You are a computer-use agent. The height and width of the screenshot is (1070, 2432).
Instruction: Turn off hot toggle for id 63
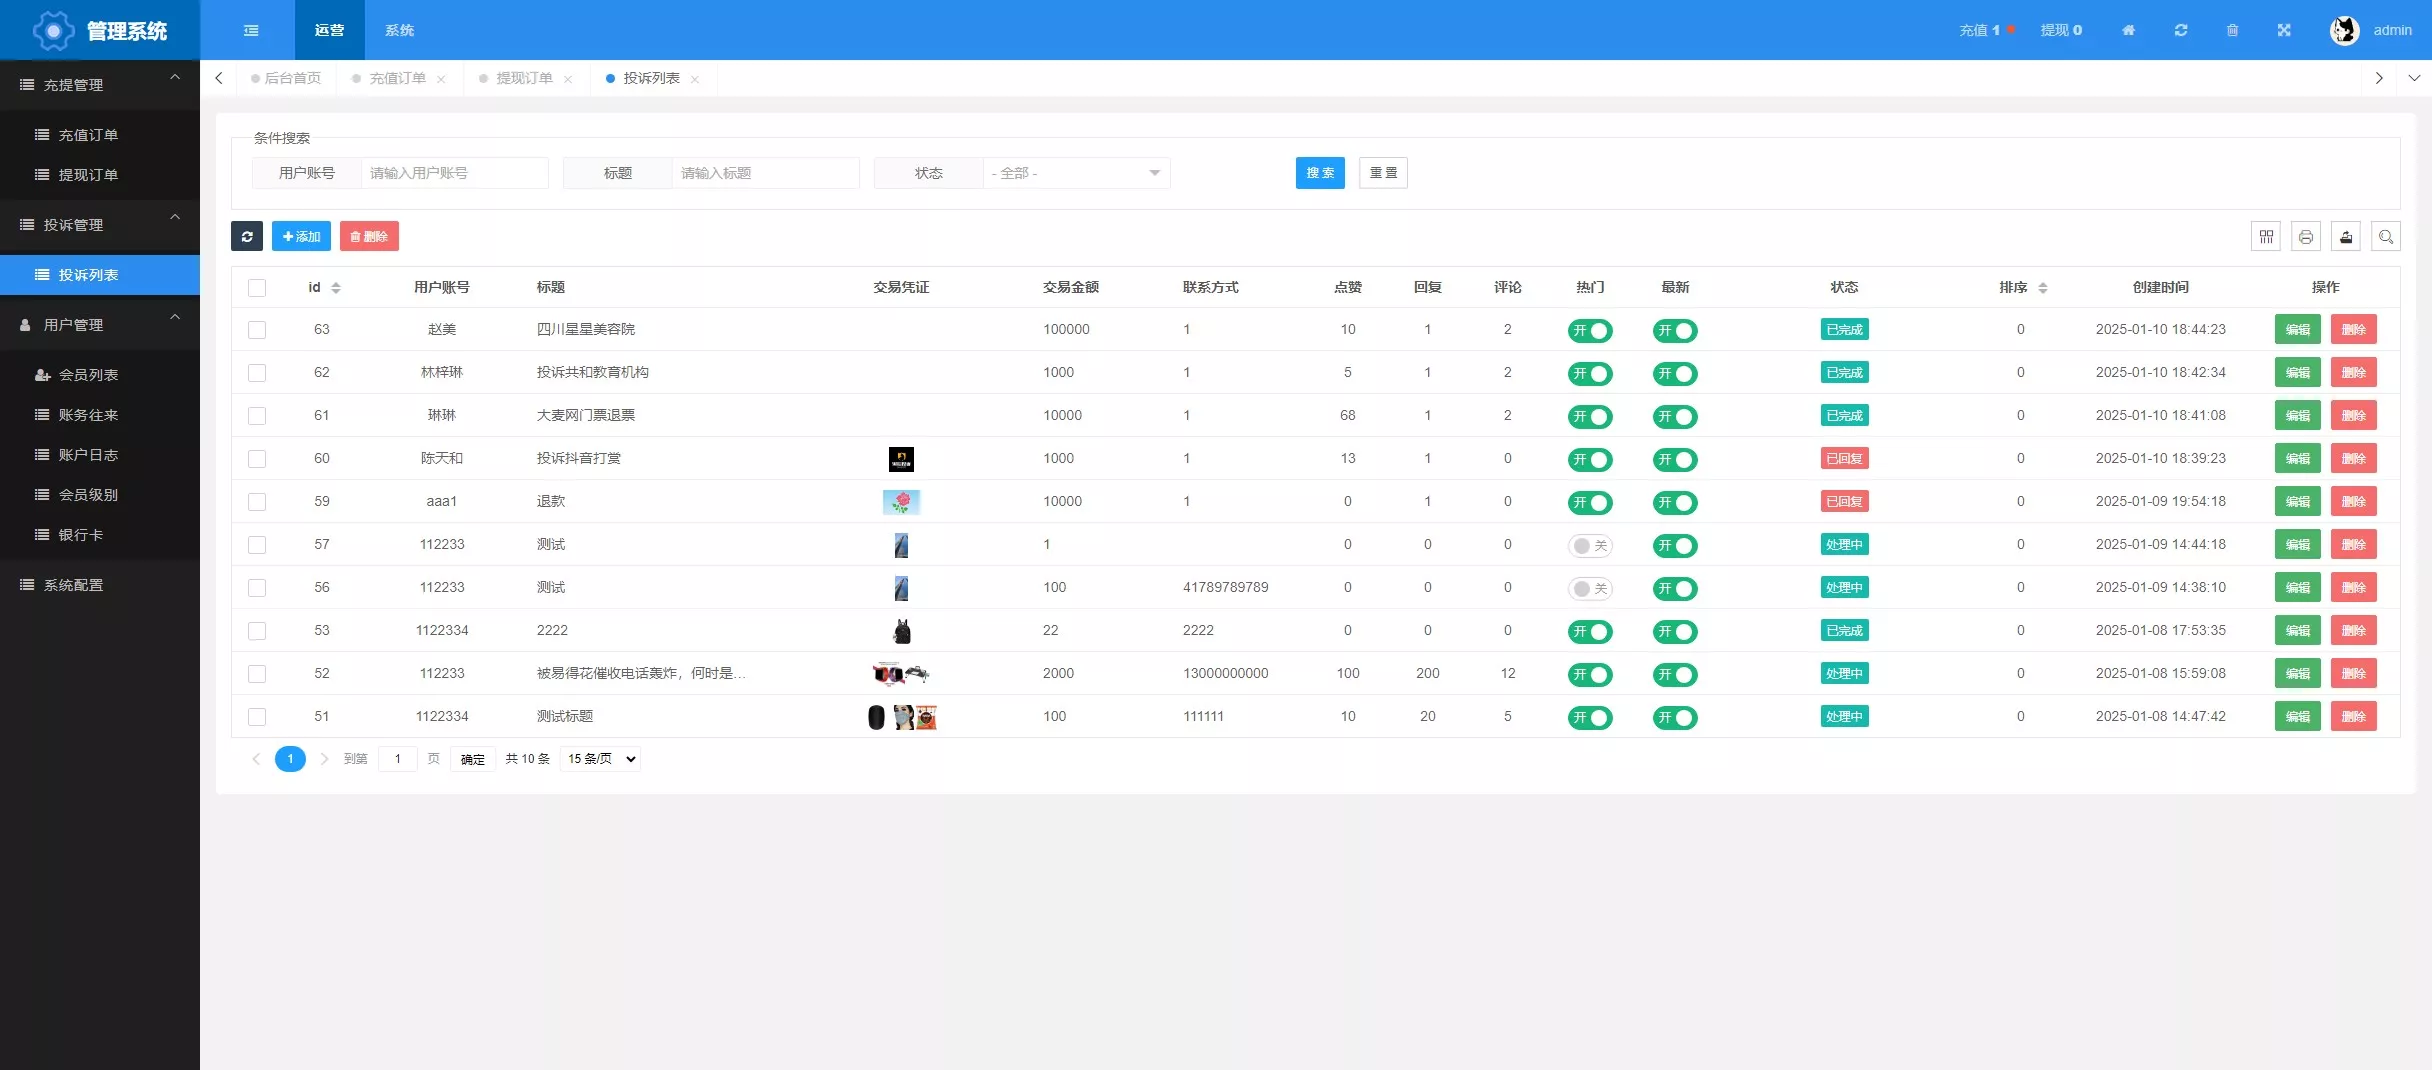1589,330
